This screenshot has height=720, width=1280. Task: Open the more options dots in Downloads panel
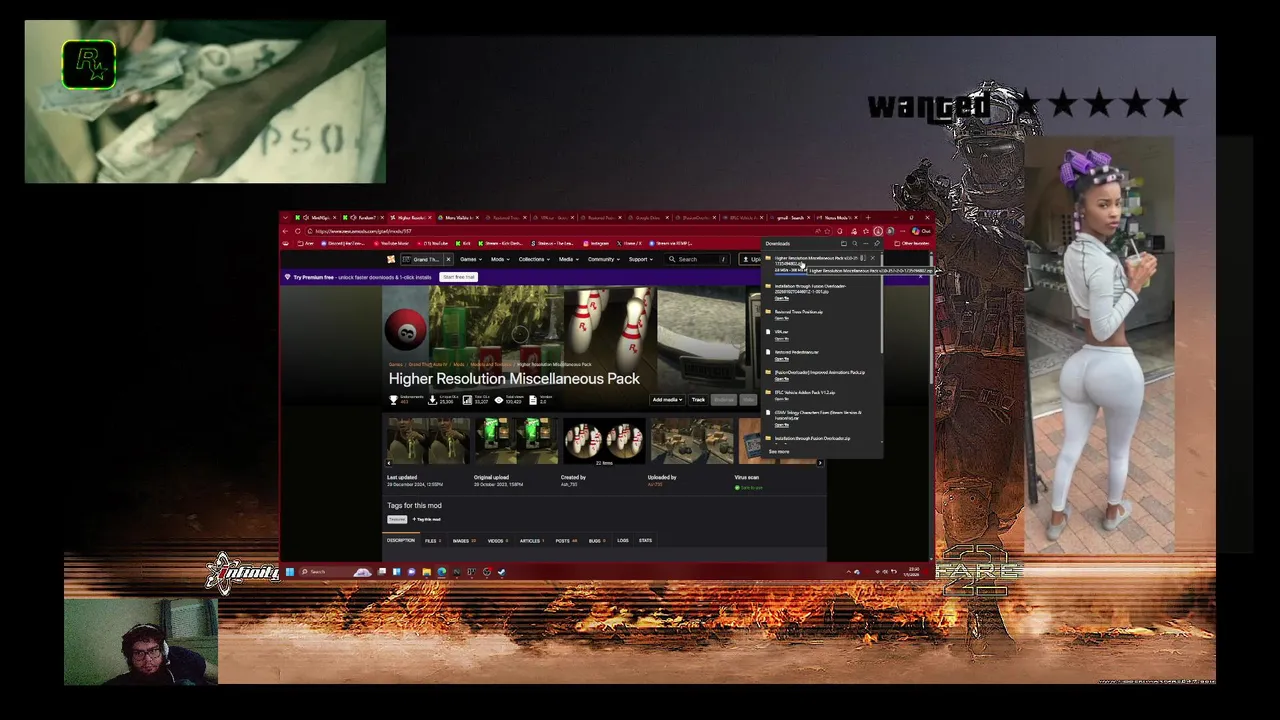click(866, 244)
